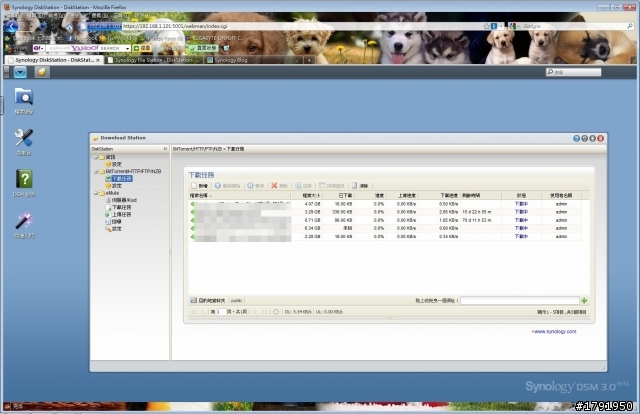The height and width of the screenshot is (414, 640).
Task: Click the Download Station icon in DSM taskbar
Action: pyautogui.click(x=42, y=72)
